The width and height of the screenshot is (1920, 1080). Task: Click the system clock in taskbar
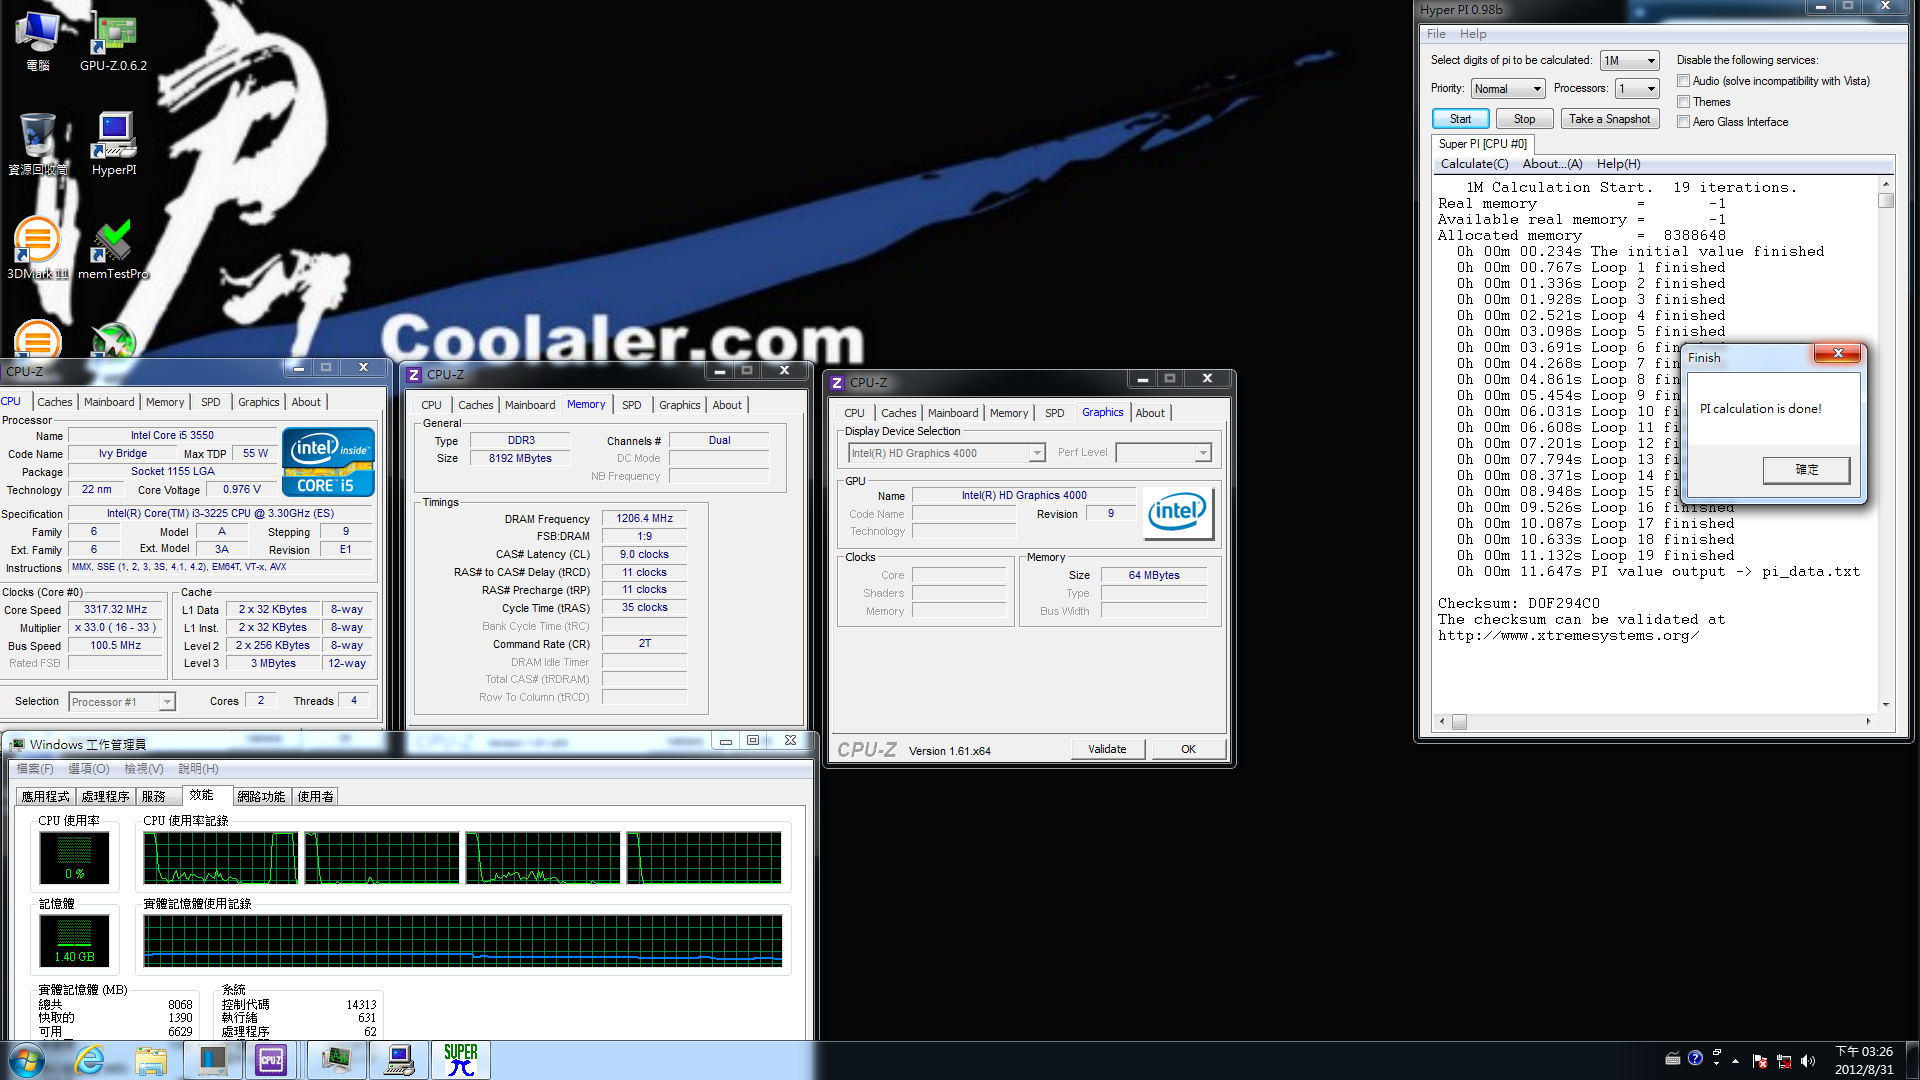1864,1060
